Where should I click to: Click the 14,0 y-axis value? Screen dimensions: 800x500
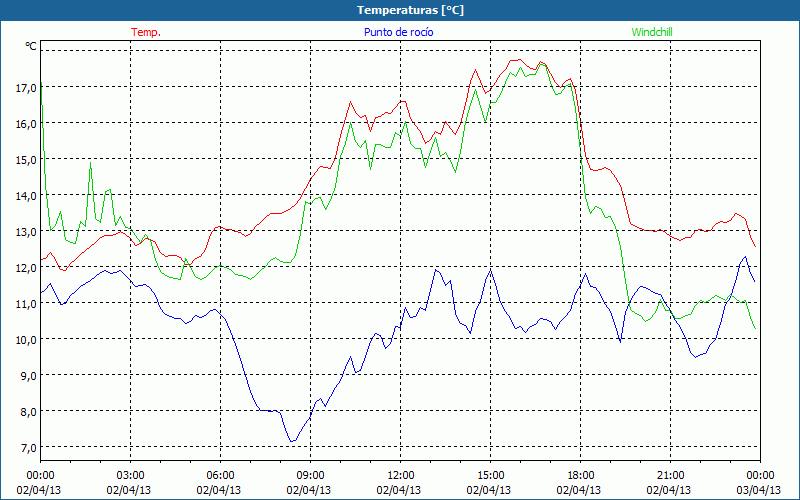(x=26, y=196)
